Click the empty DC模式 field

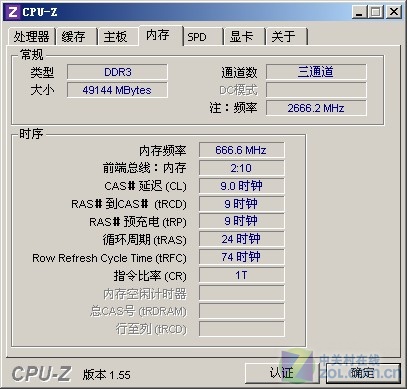pyautogui.click(x=316, y=90)
